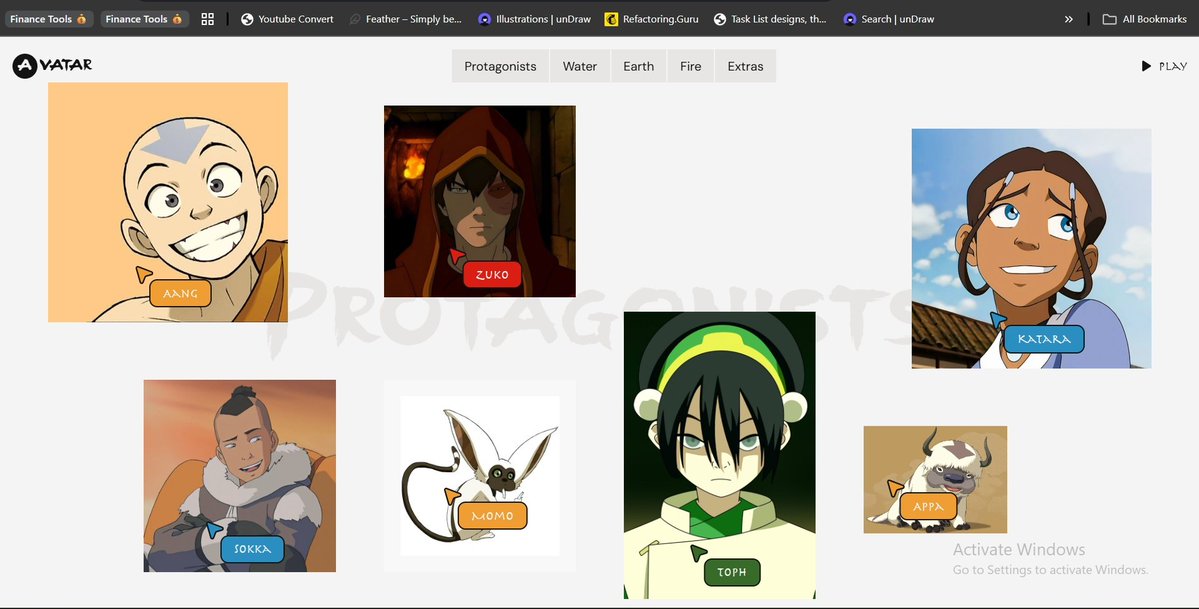This screenshot has height=609, width=1199.
Task: Click the orange Momo name tag
Action: pos(492,516)
